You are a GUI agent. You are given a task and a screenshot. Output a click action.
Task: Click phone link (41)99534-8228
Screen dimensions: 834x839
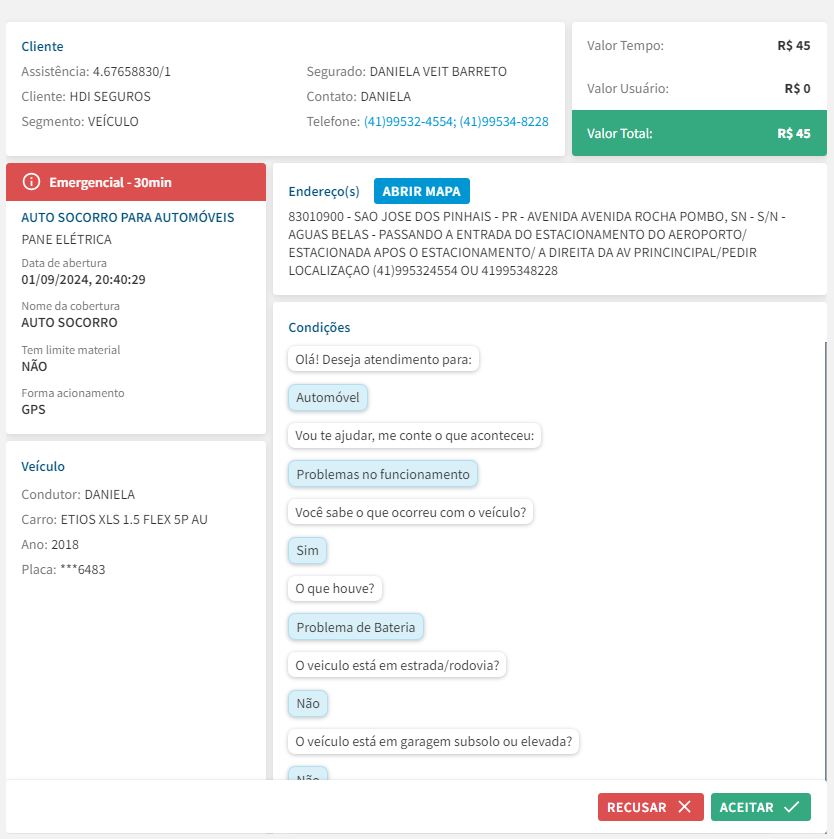[504, 122]
